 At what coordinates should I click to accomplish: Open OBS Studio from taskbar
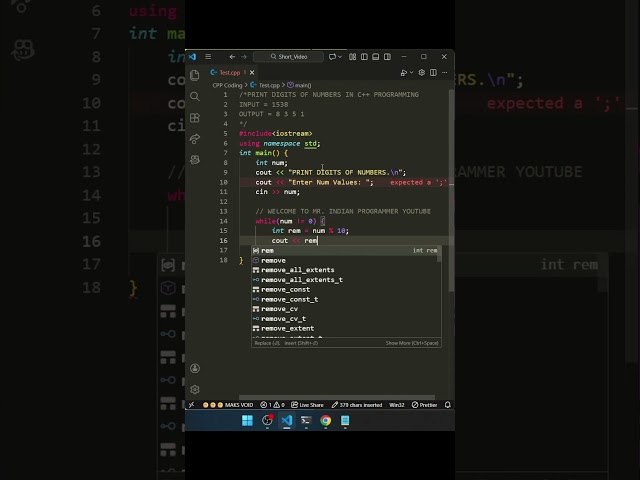coord(267,420)
